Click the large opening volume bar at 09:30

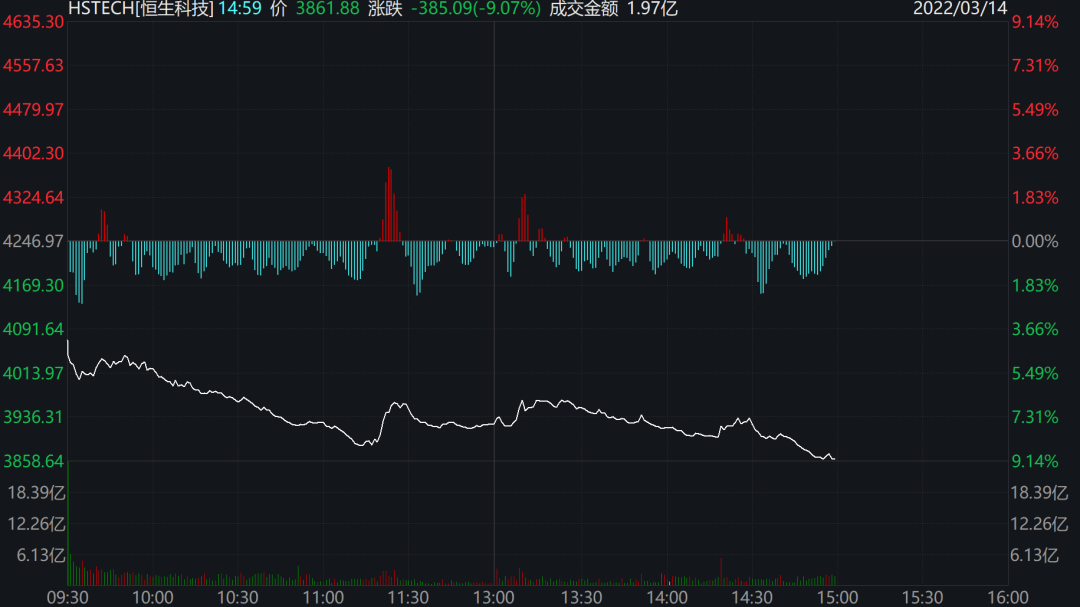point(68,524)
